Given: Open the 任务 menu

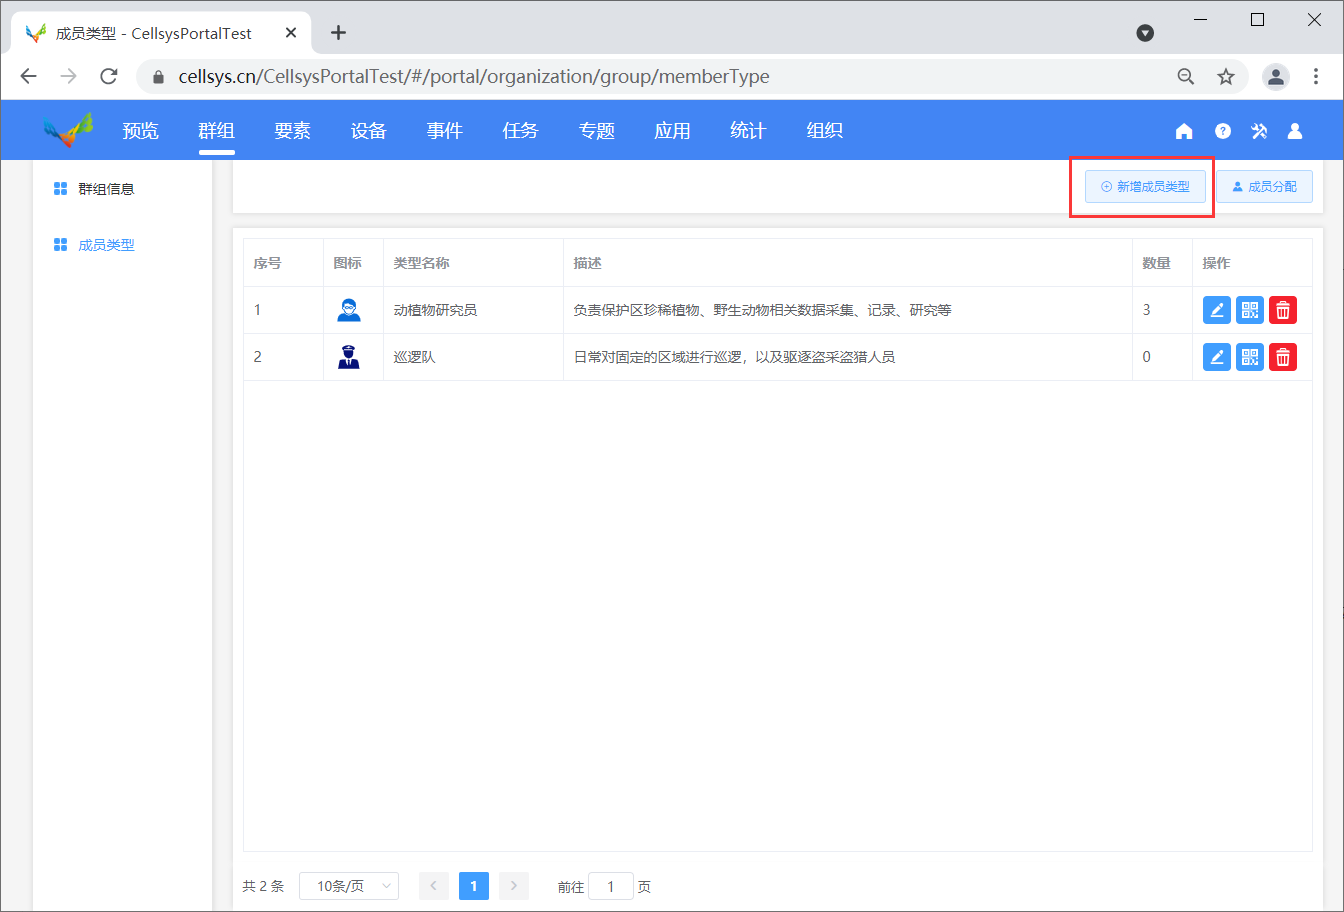Looking at the screenshot, I should [x=521, y=131].
